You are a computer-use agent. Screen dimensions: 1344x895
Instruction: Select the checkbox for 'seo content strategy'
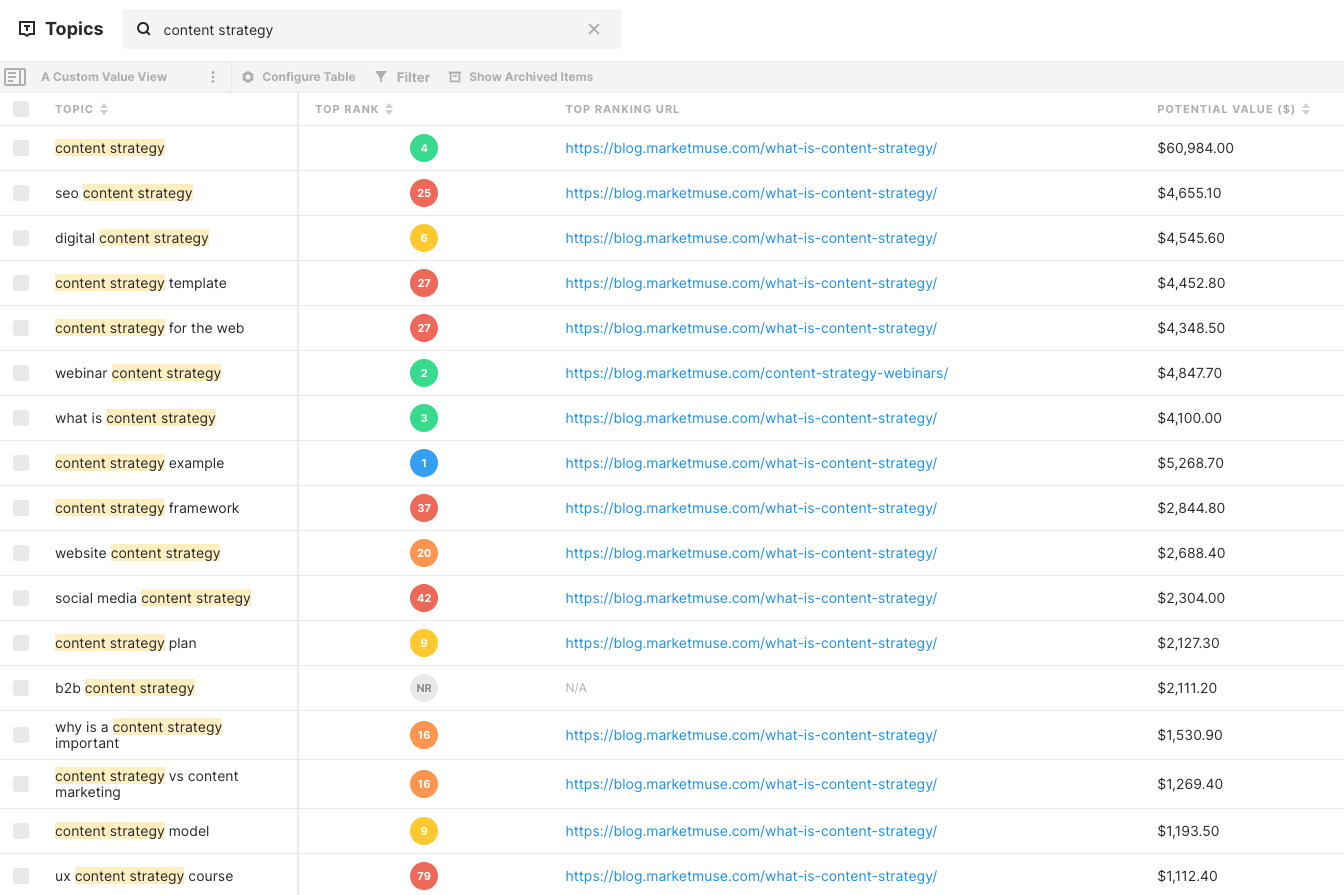point(21,192)
